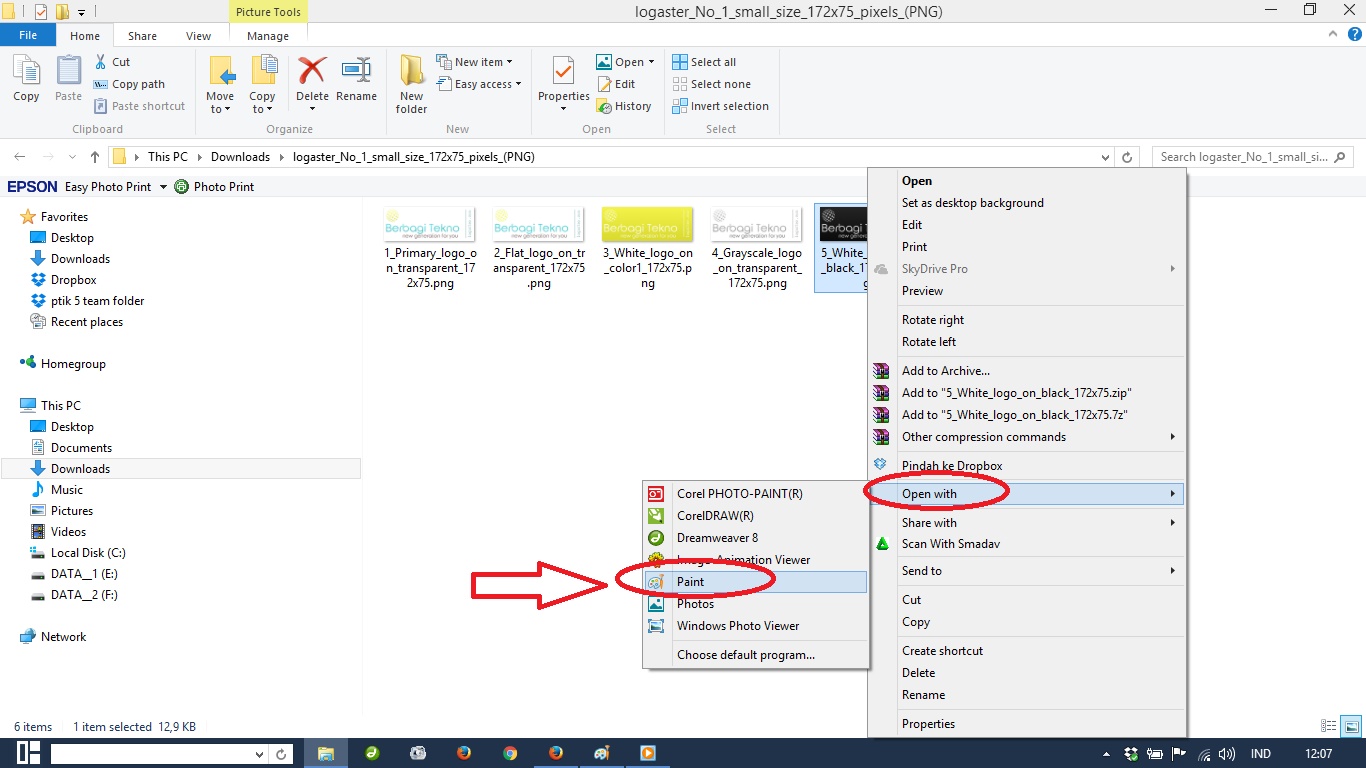
Task: Choose Windows Photo Viewer in the submenu
Action: (x=756, y=626)
